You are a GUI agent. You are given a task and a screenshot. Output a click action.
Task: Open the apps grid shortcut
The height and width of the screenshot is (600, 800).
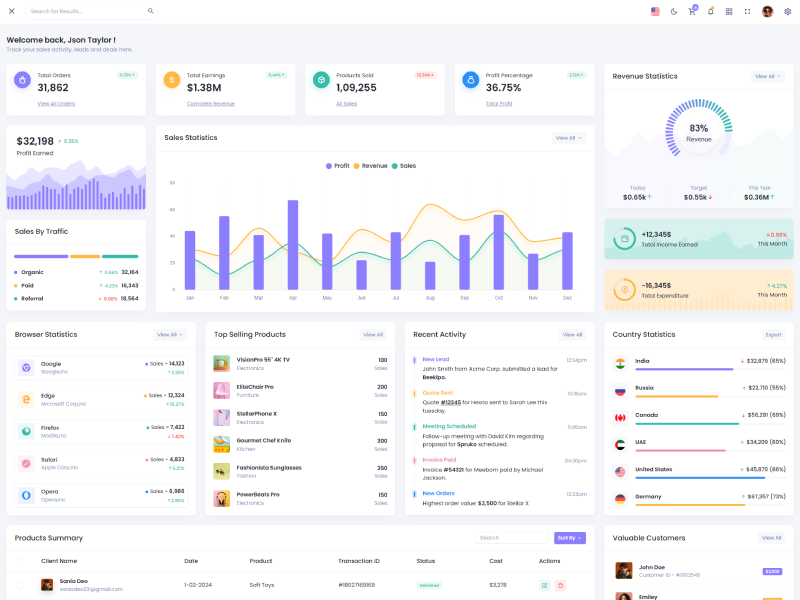[x=729, y=11]
